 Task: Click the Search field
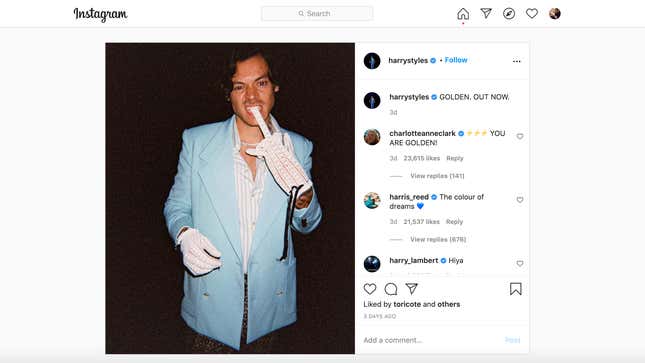coord(317,13)
